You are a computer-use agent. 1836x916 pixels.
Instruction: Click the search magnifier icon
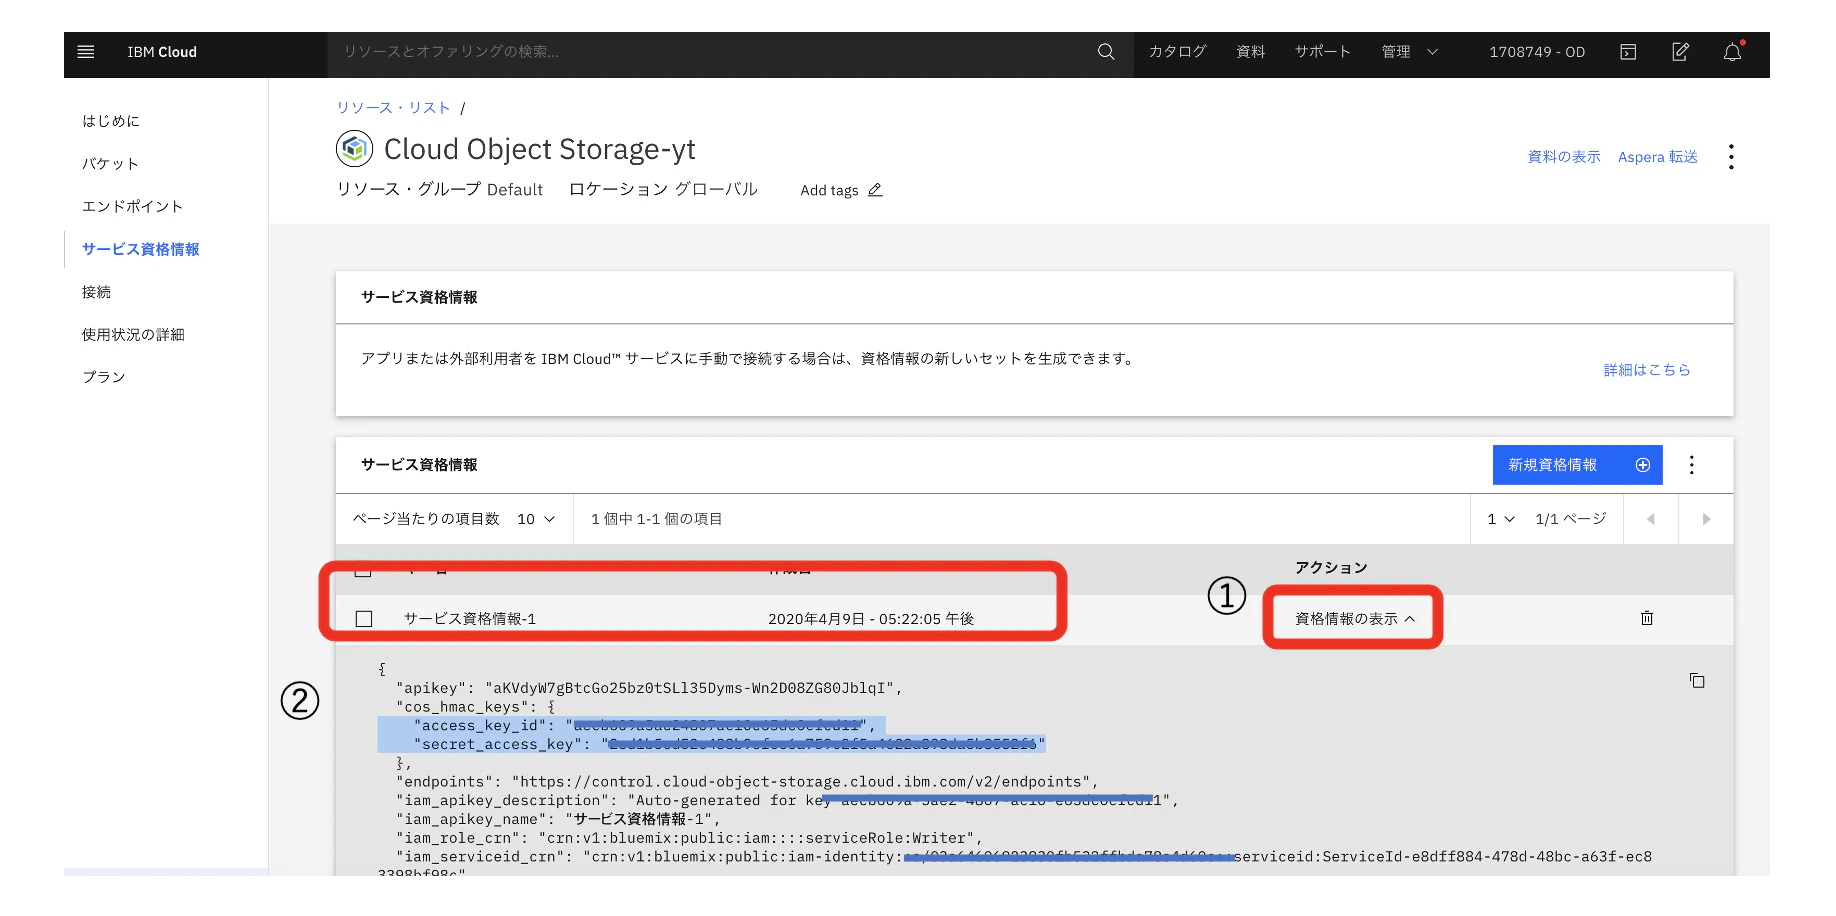pos(1106,52)
